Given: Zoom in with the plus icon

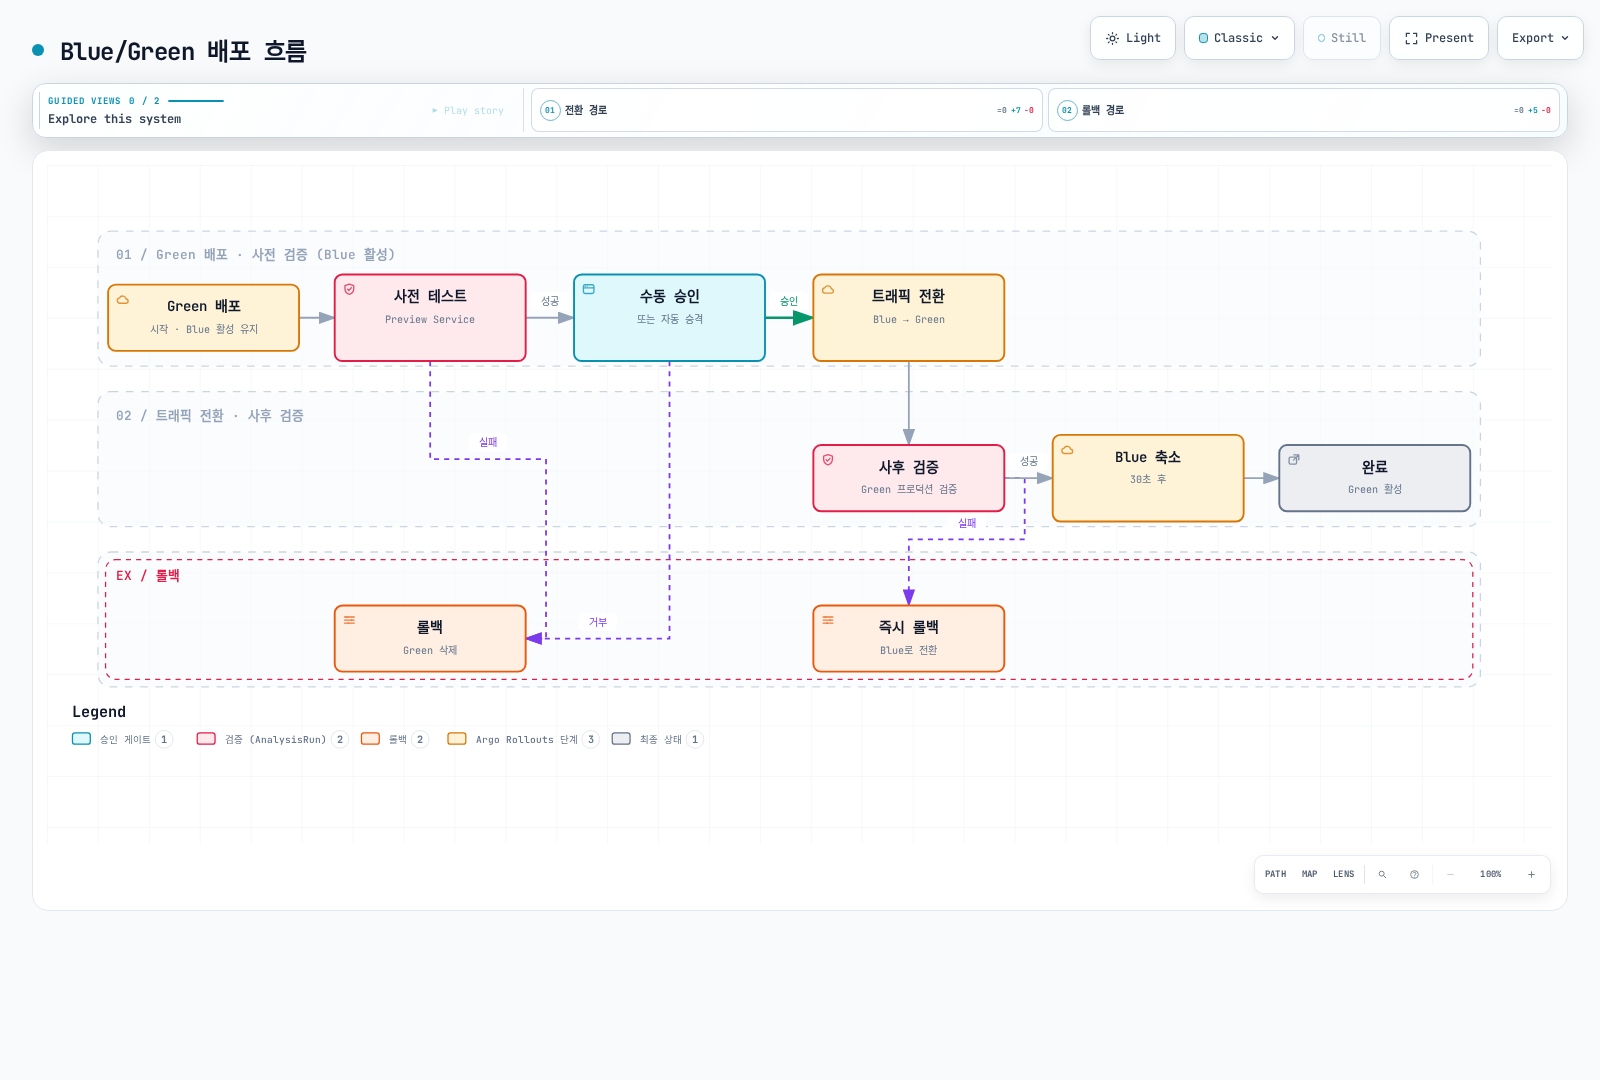Looking at the screenshot, I should [1531, 874].
